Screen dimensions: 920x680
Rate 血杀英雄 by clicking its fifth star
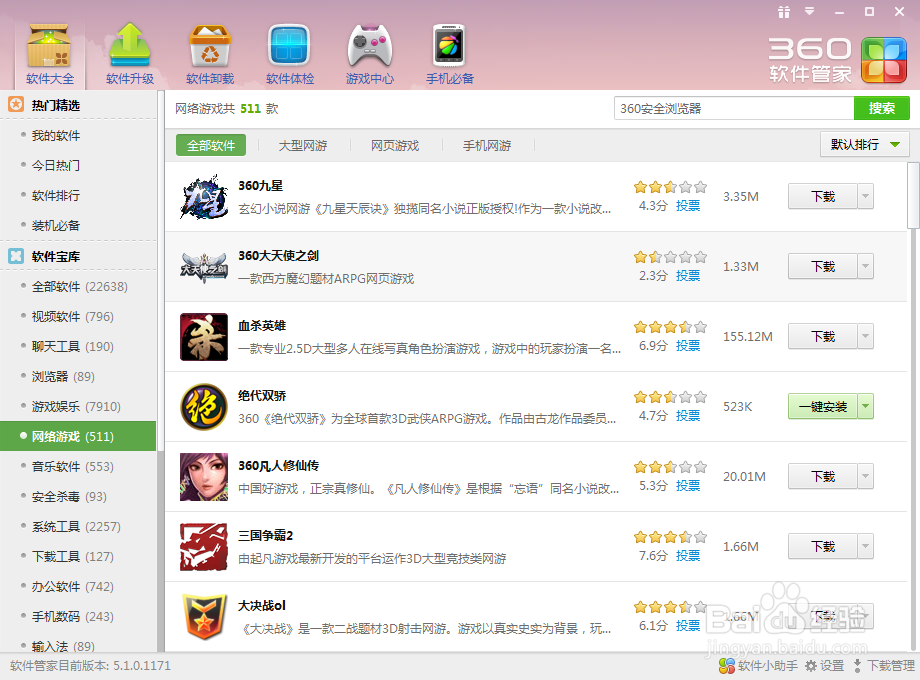[x=700, y=326]
